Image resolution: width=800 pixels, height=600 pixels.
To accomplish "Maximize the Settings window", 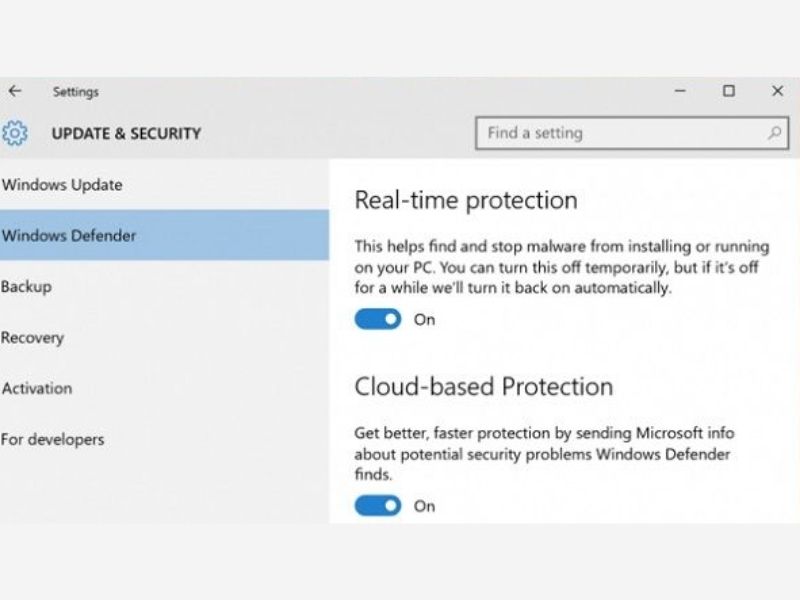I will 729,91.
